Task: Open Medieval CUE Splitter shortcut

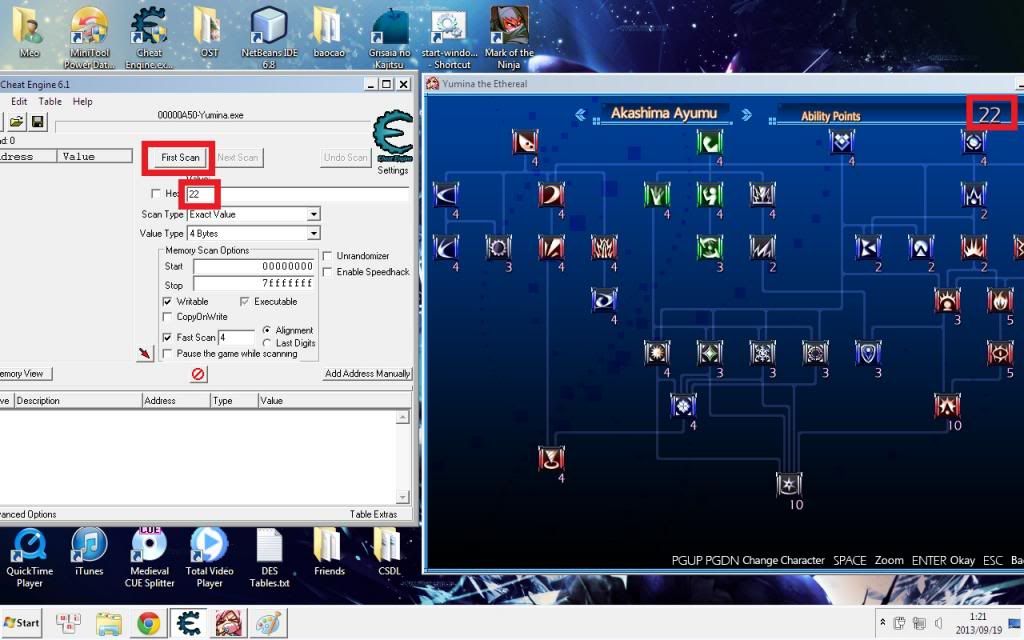Action: [149, 558]
